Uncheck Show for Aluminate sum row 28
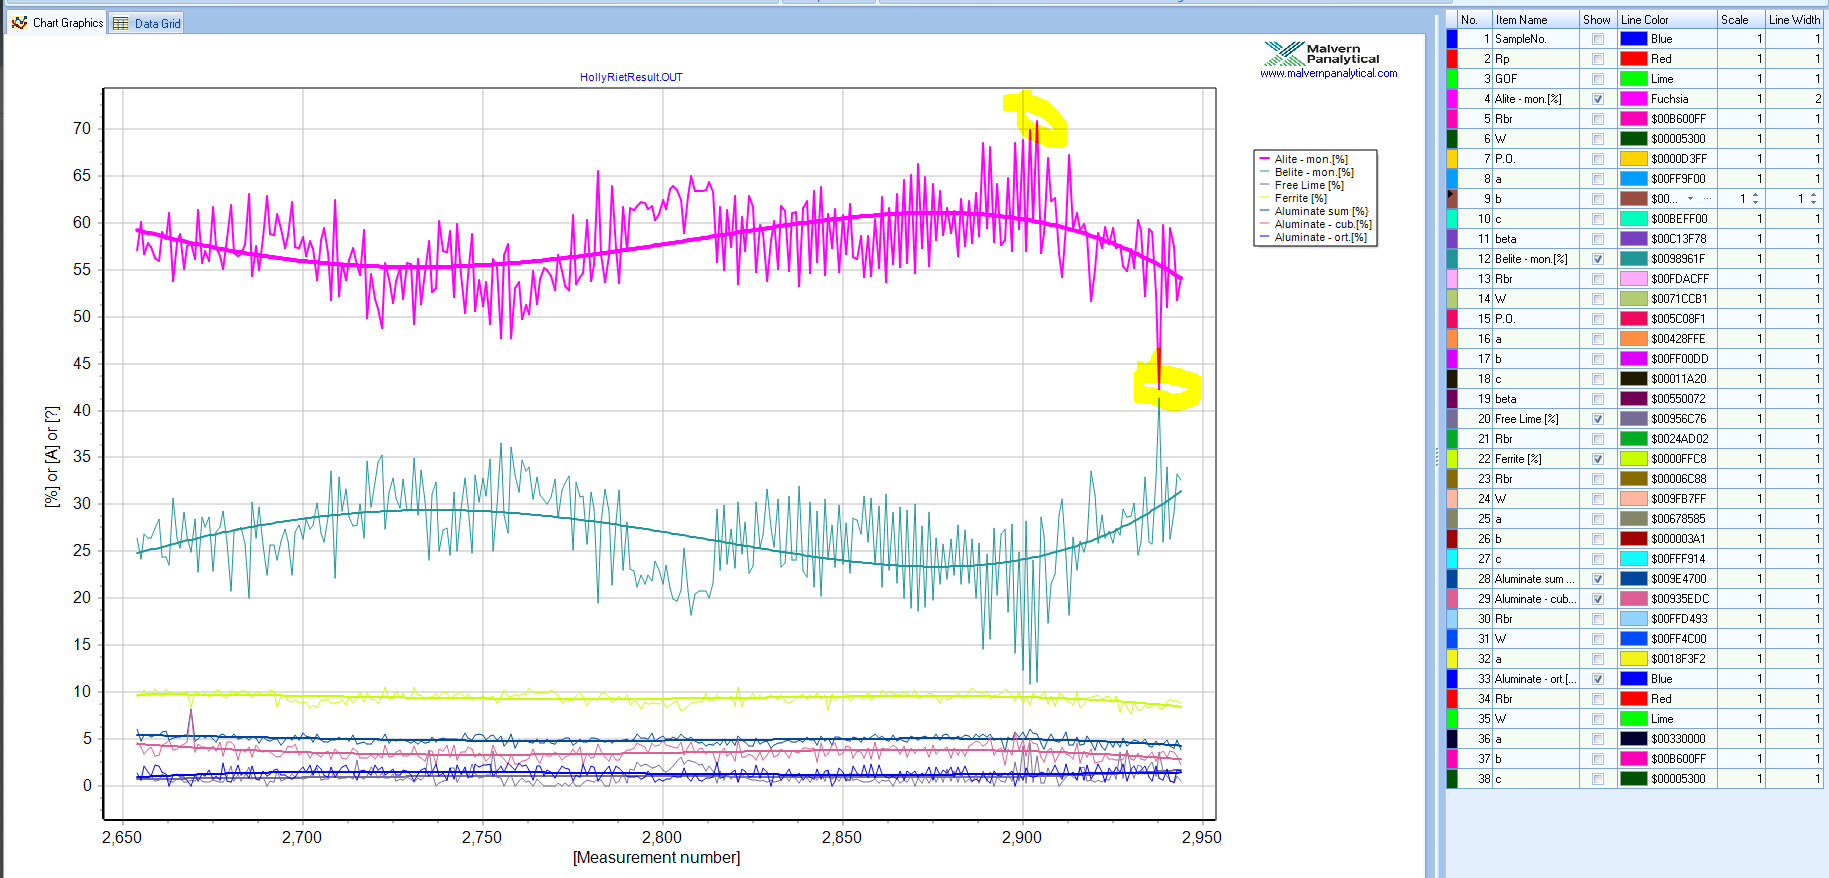 tap(1598, 579)
